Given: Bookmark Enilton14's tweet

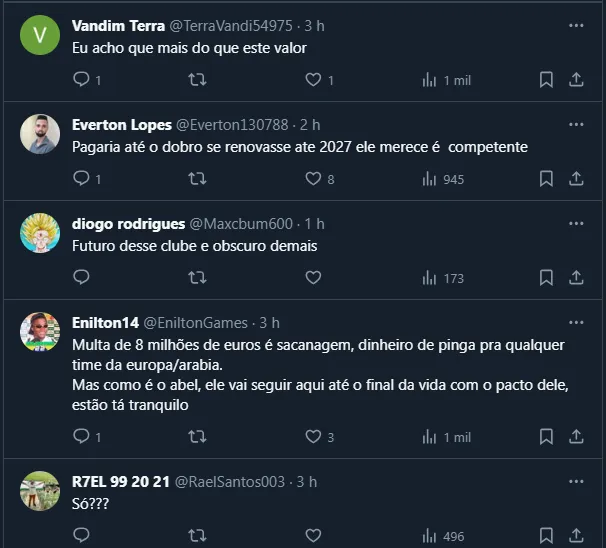Looking at the screenshot, I should tap(546, 436).
